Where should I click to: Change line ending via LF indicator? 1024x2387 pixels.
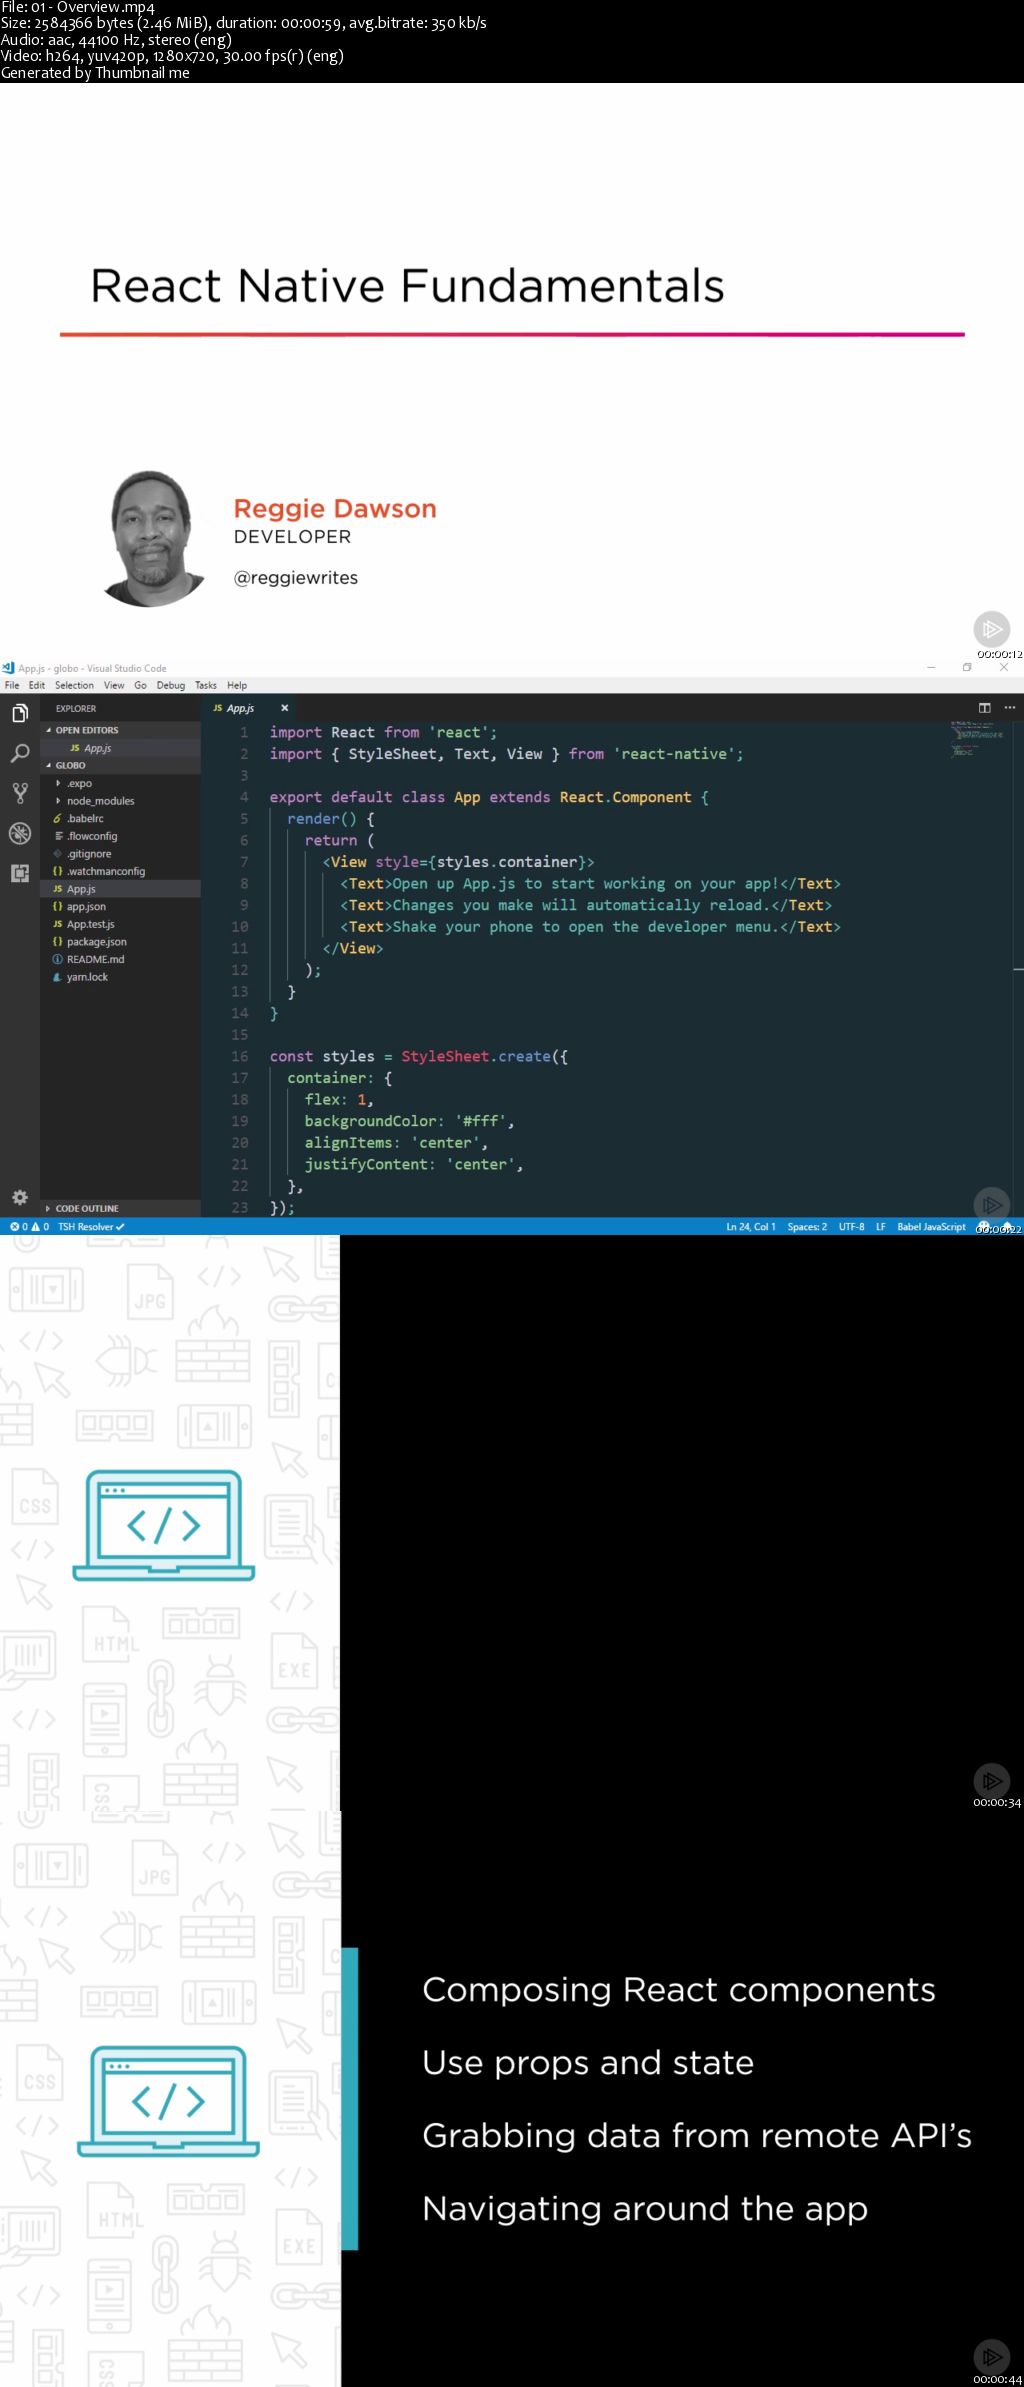pos(880,1226)
